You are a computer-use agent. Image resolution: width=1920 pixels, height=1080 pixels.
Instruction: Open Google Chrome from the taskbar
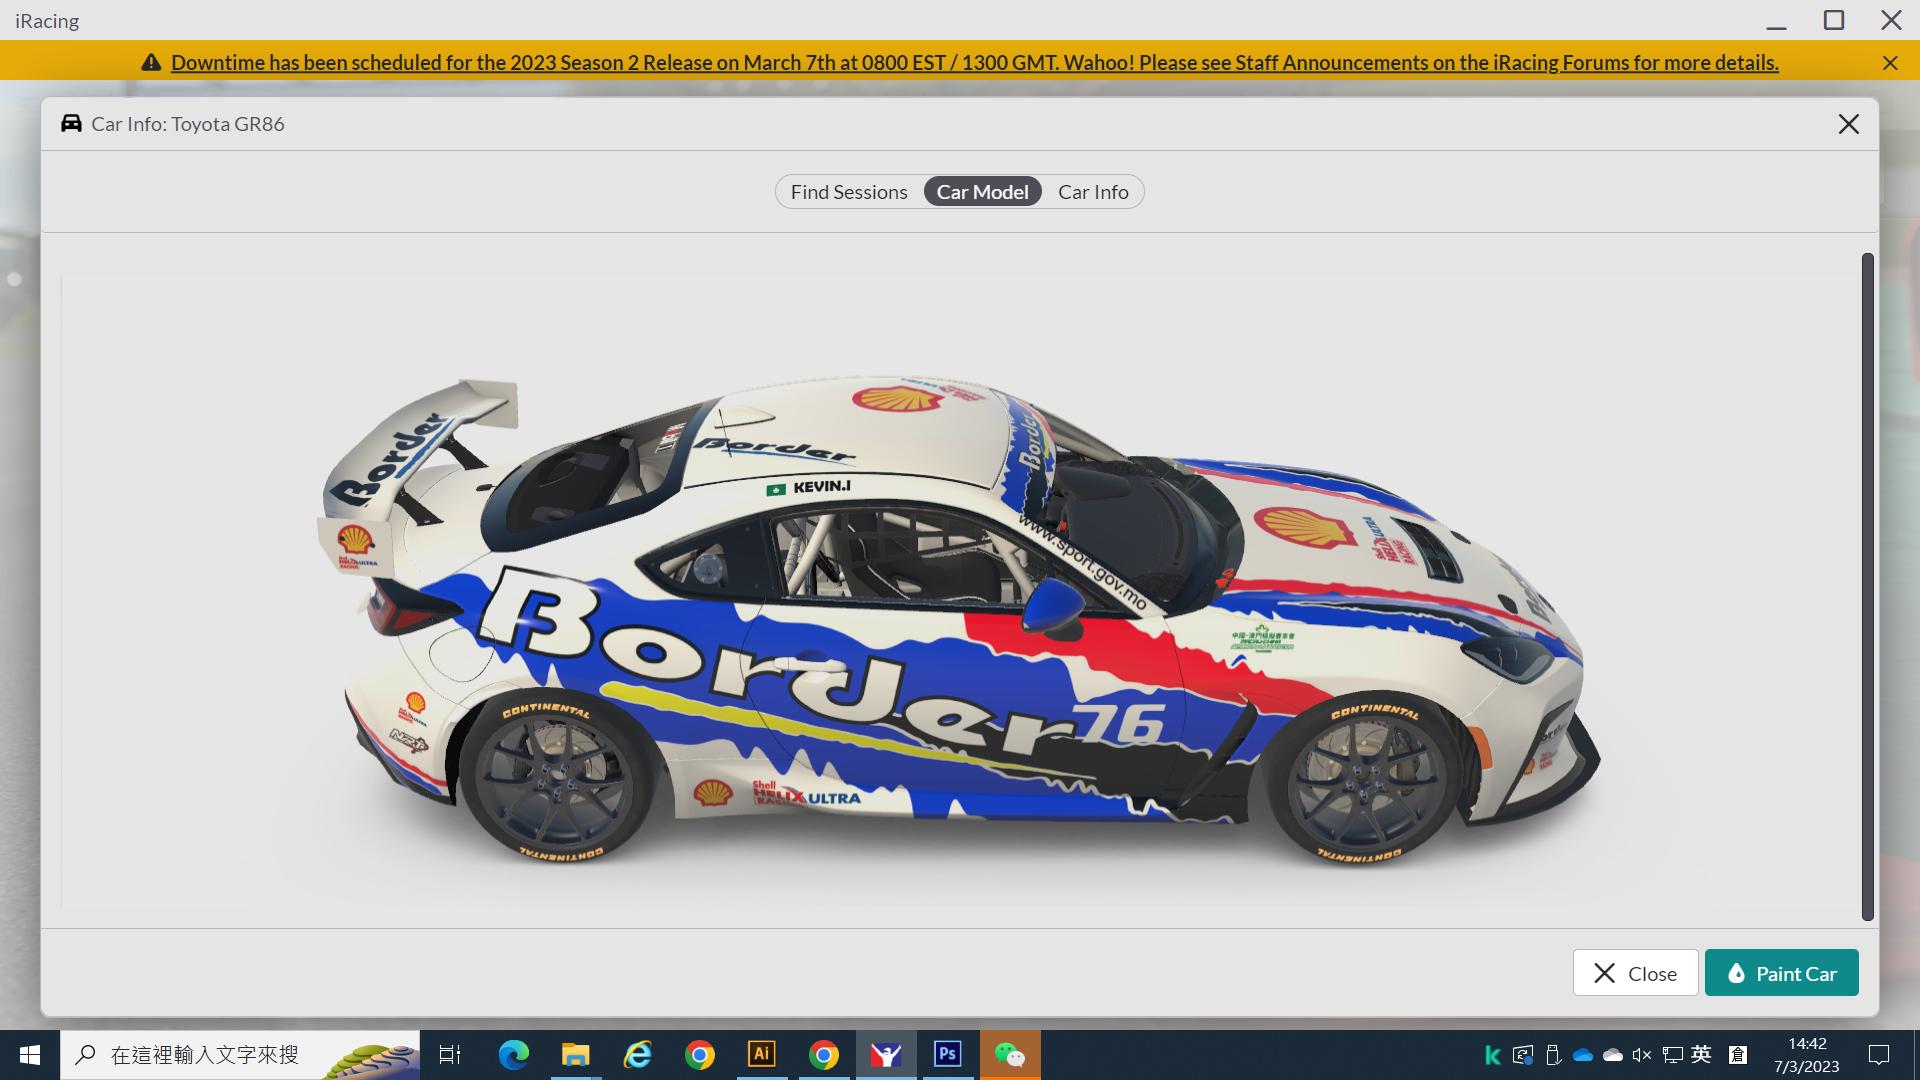click(700, 1054)
